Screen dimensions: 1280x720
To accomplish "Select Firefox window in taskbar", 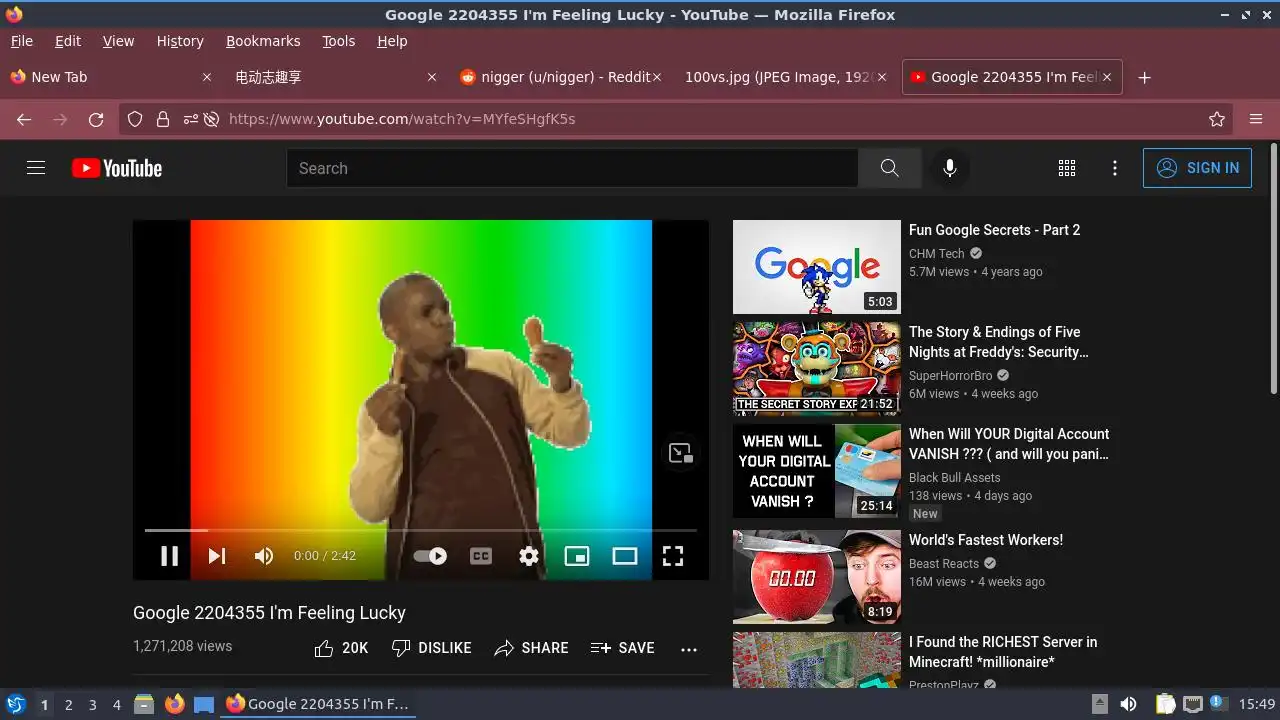I will [318, 704].
